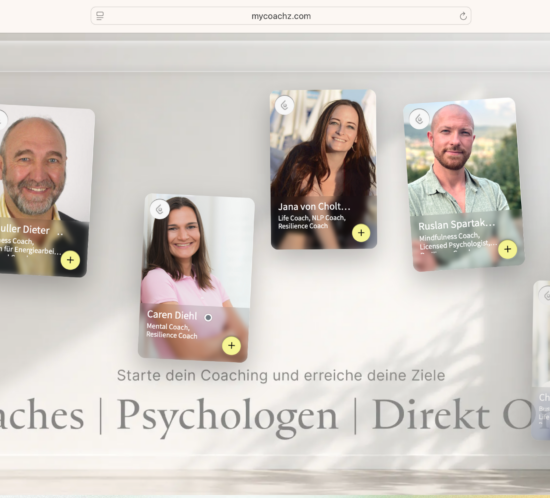Screen dimensions: 550x498
Task: Click the logo badge on Caren's card
Action: click(x=160, y=209)
